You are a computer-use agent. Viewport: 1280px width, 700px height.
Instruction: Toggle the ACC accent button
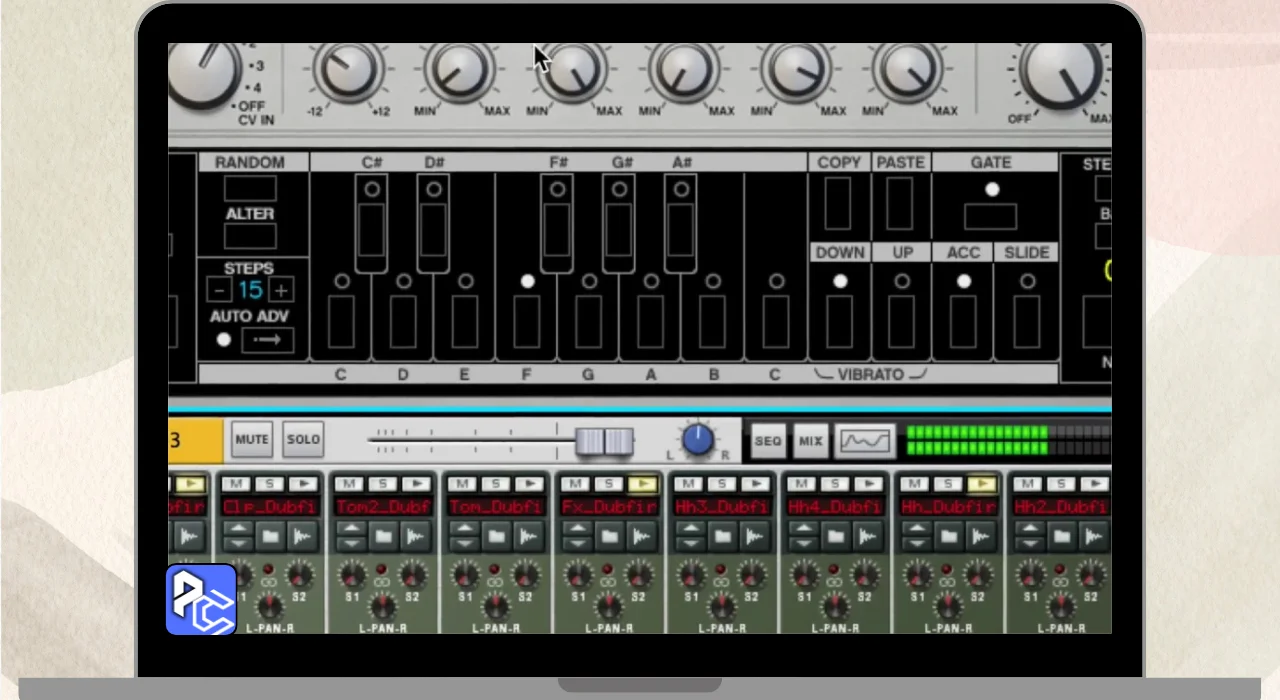pos(963,322)
